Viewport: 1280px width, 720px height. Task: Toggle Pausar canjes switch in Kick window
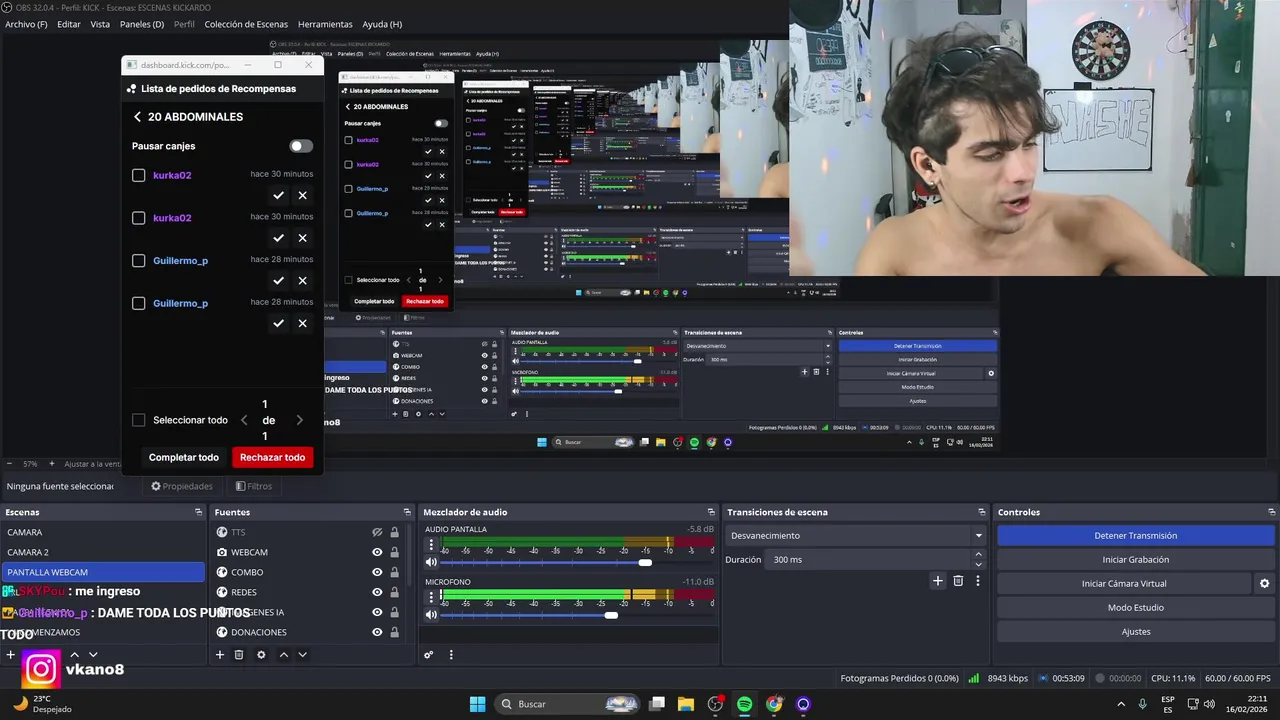tap(301, 146)
